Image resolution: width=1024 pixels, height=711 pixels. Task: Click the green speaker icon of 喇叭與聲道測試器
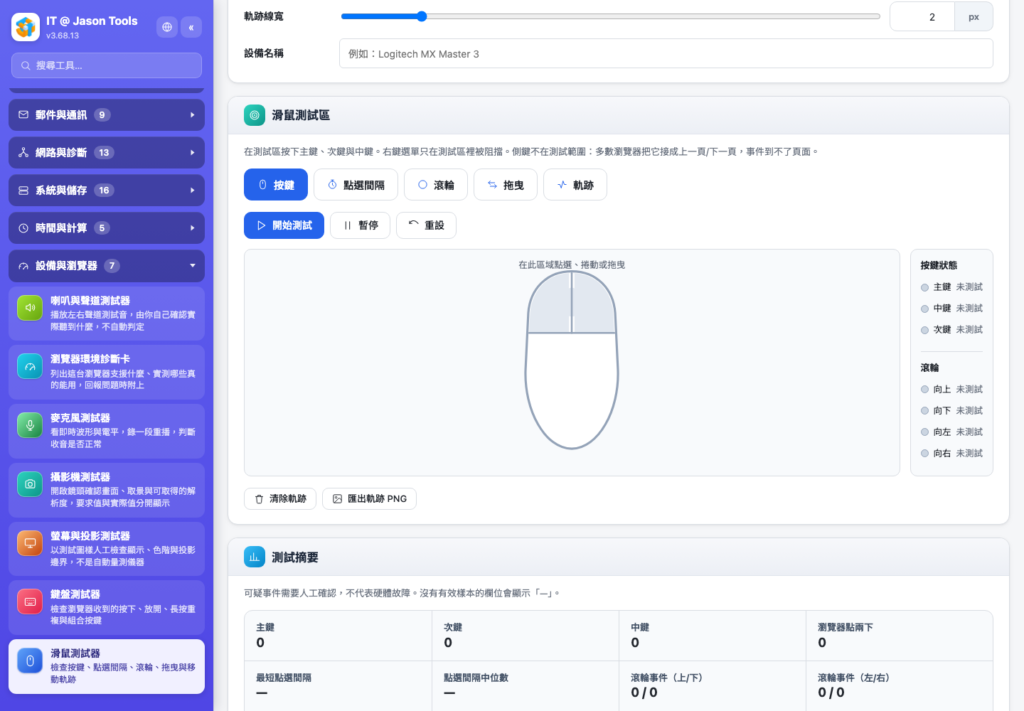click(x=30, y=308)
